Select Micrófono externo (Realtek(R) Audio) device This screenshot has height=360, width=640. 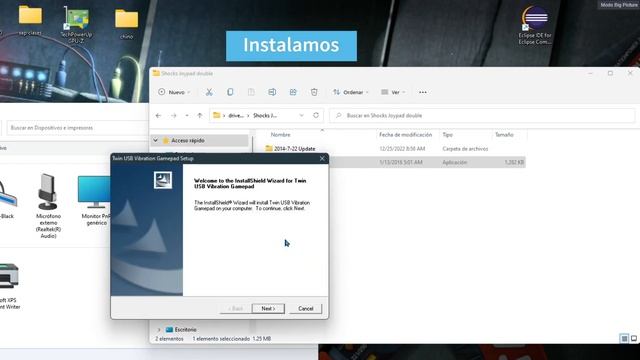point(48,206)
